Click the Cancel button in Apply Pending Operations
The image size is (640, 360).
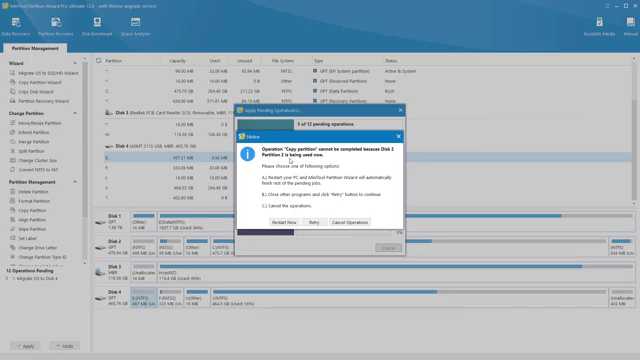pyautogui.click(x=388, y=248)
